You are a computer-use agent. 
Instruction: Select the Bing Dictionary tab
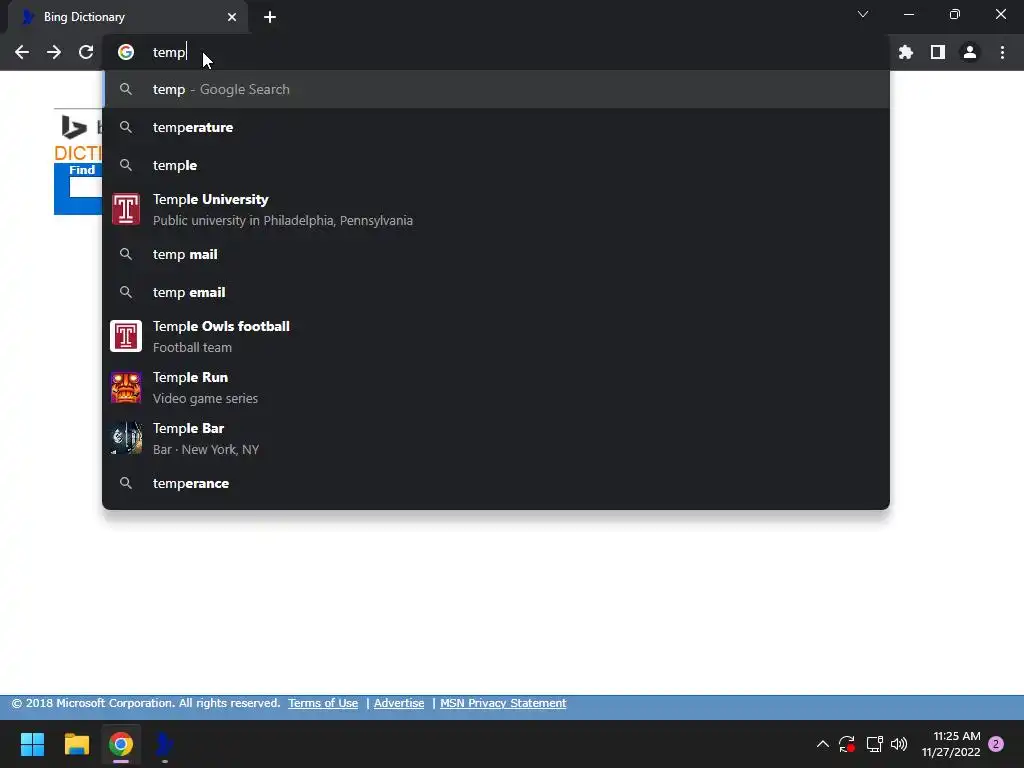[127, 17]
